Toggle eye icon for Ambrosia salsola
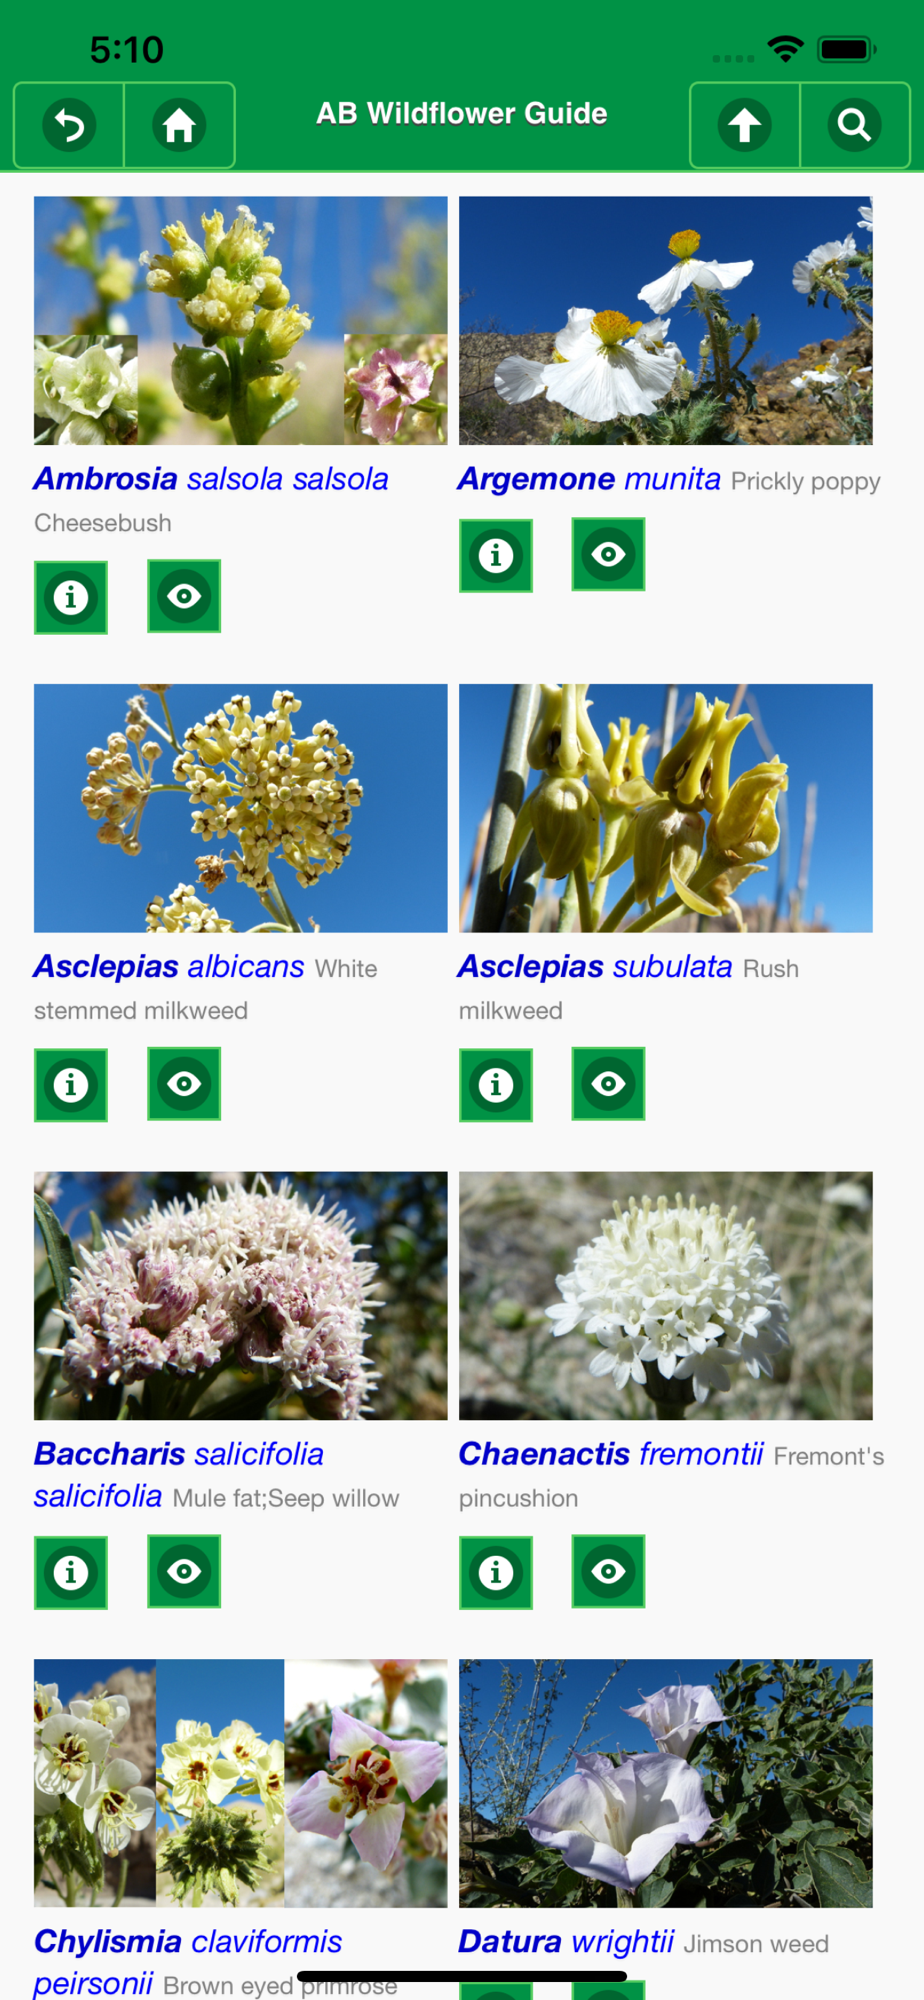The image size is (924, 2000). click(x=184, y=596)
